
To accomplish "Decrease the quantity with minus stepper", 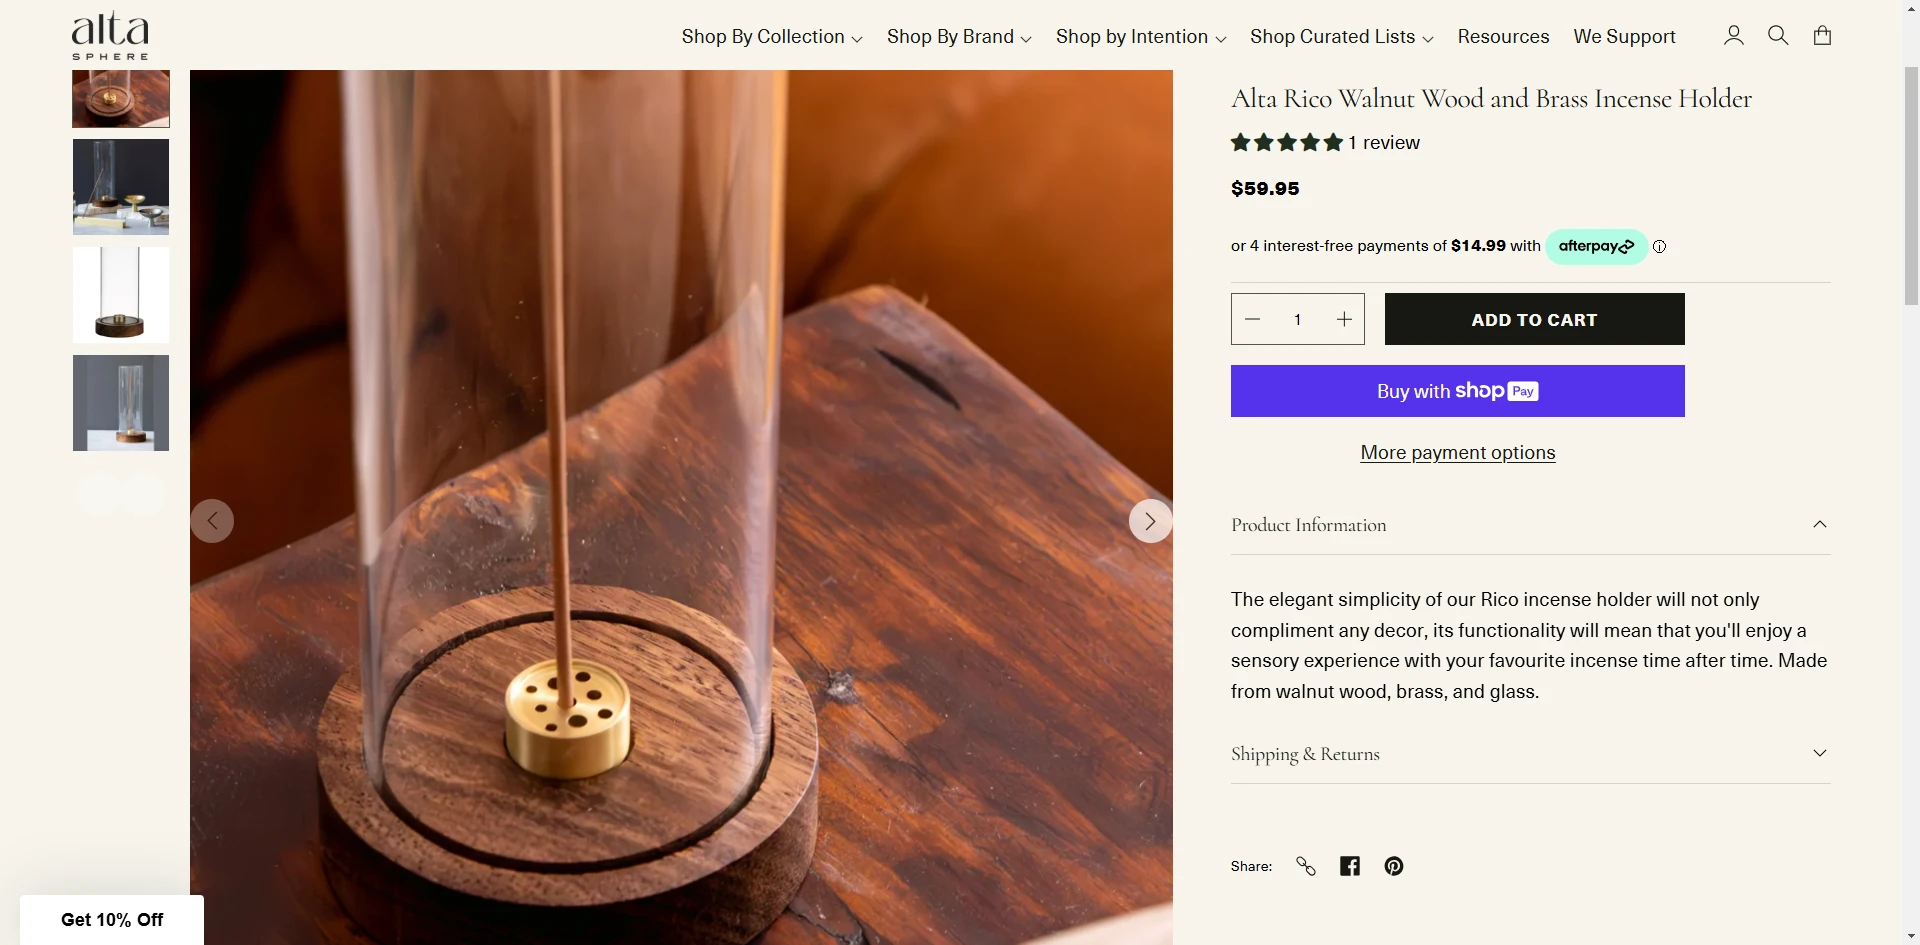I will click(1252, 319).
